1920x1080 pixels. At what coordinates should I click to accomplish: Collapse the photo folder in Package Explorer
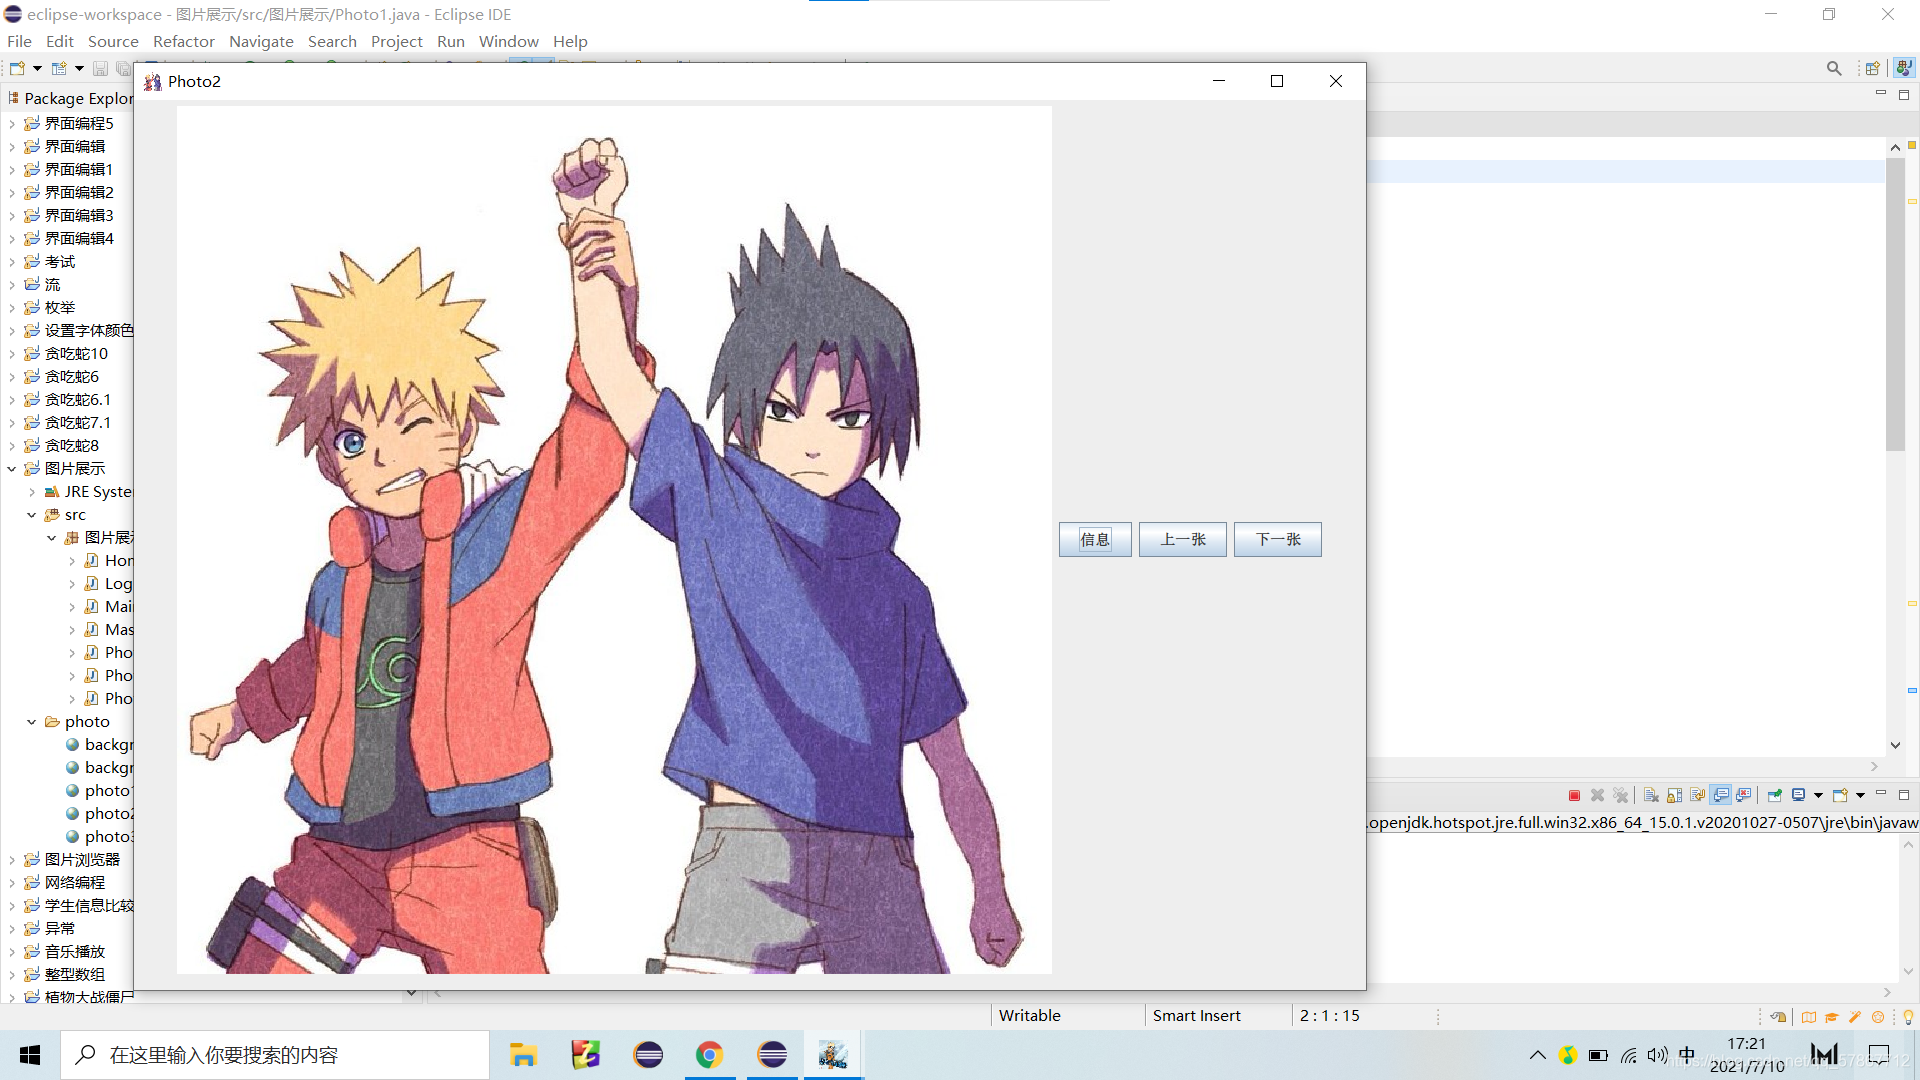[x=31, y=722]
